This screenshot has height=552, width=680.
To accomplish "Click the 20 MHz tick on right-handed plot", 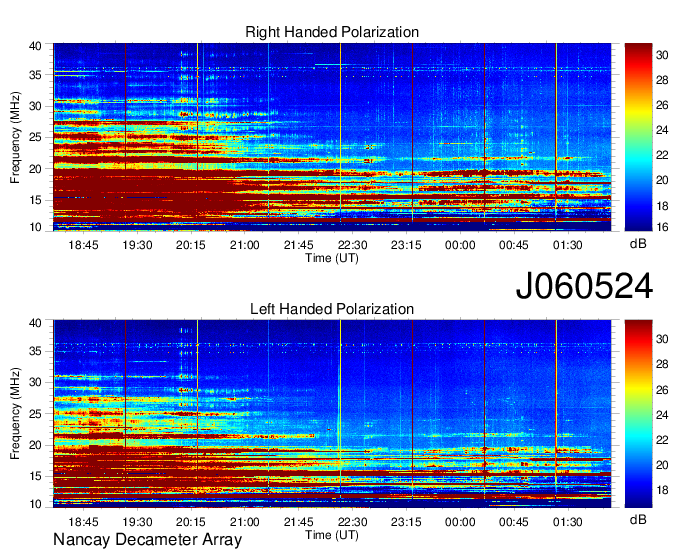I will [35, 169].
